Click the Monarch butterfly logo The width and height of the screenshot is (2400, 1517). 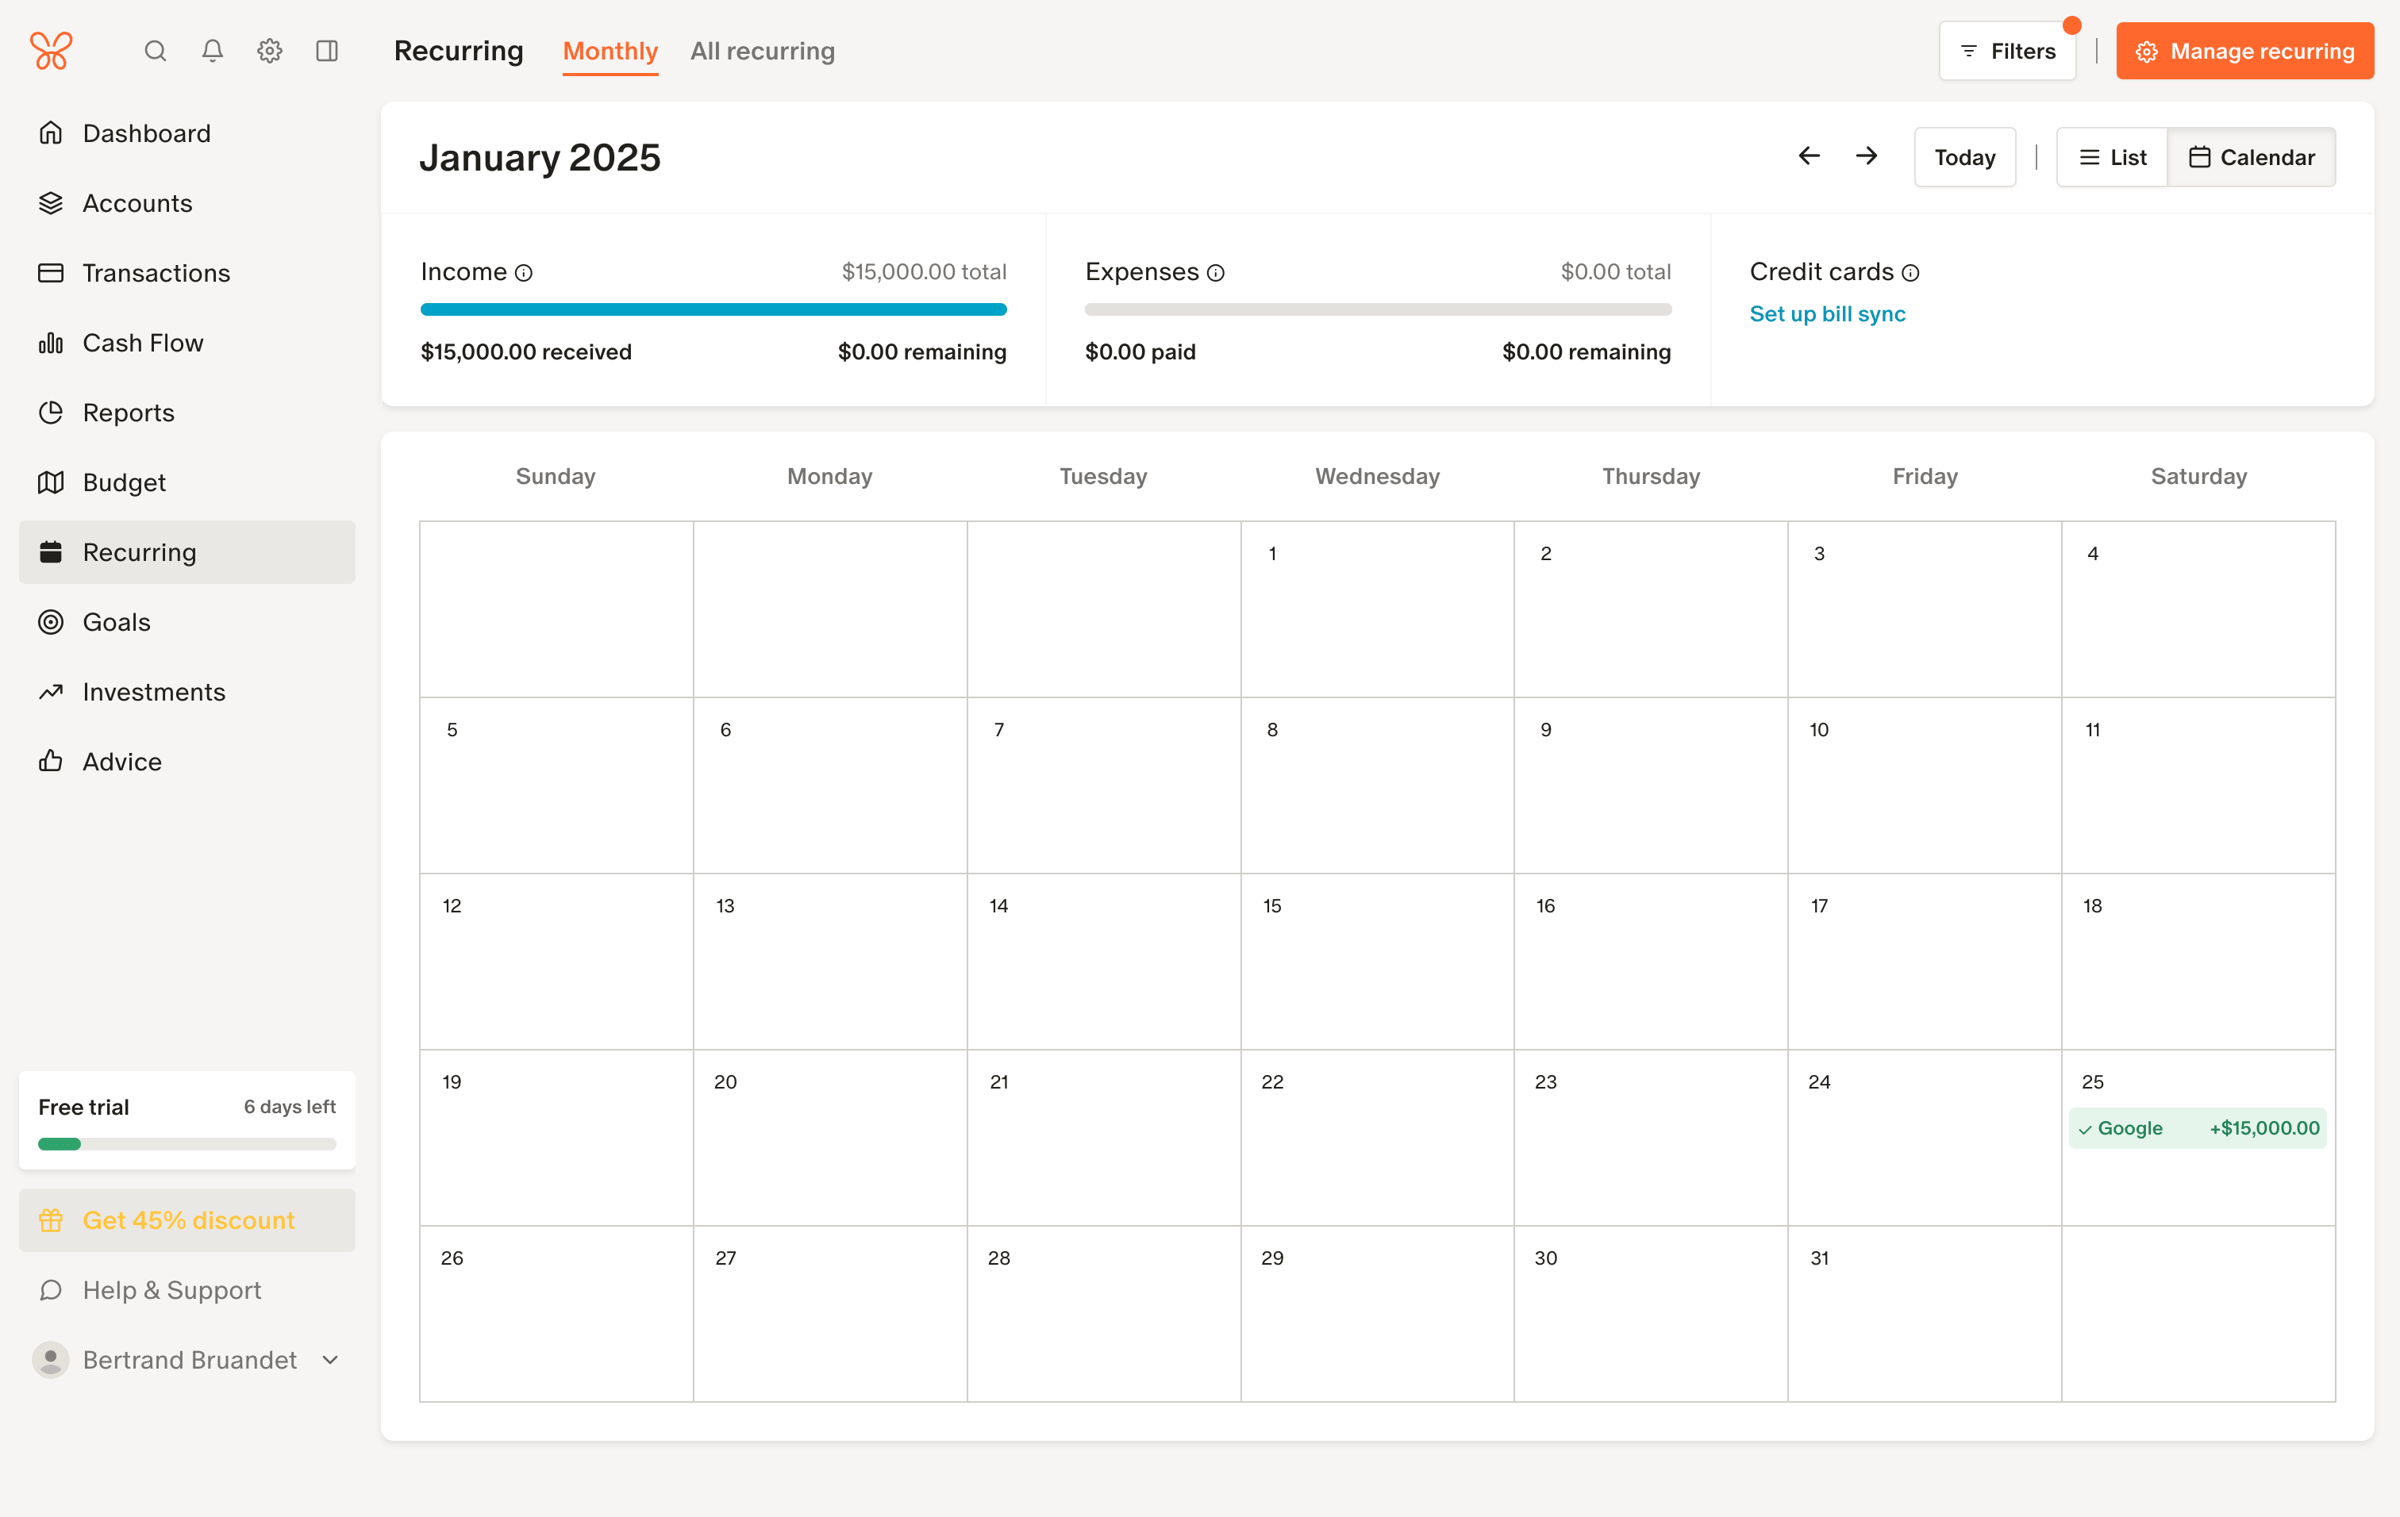coord(51,50)
